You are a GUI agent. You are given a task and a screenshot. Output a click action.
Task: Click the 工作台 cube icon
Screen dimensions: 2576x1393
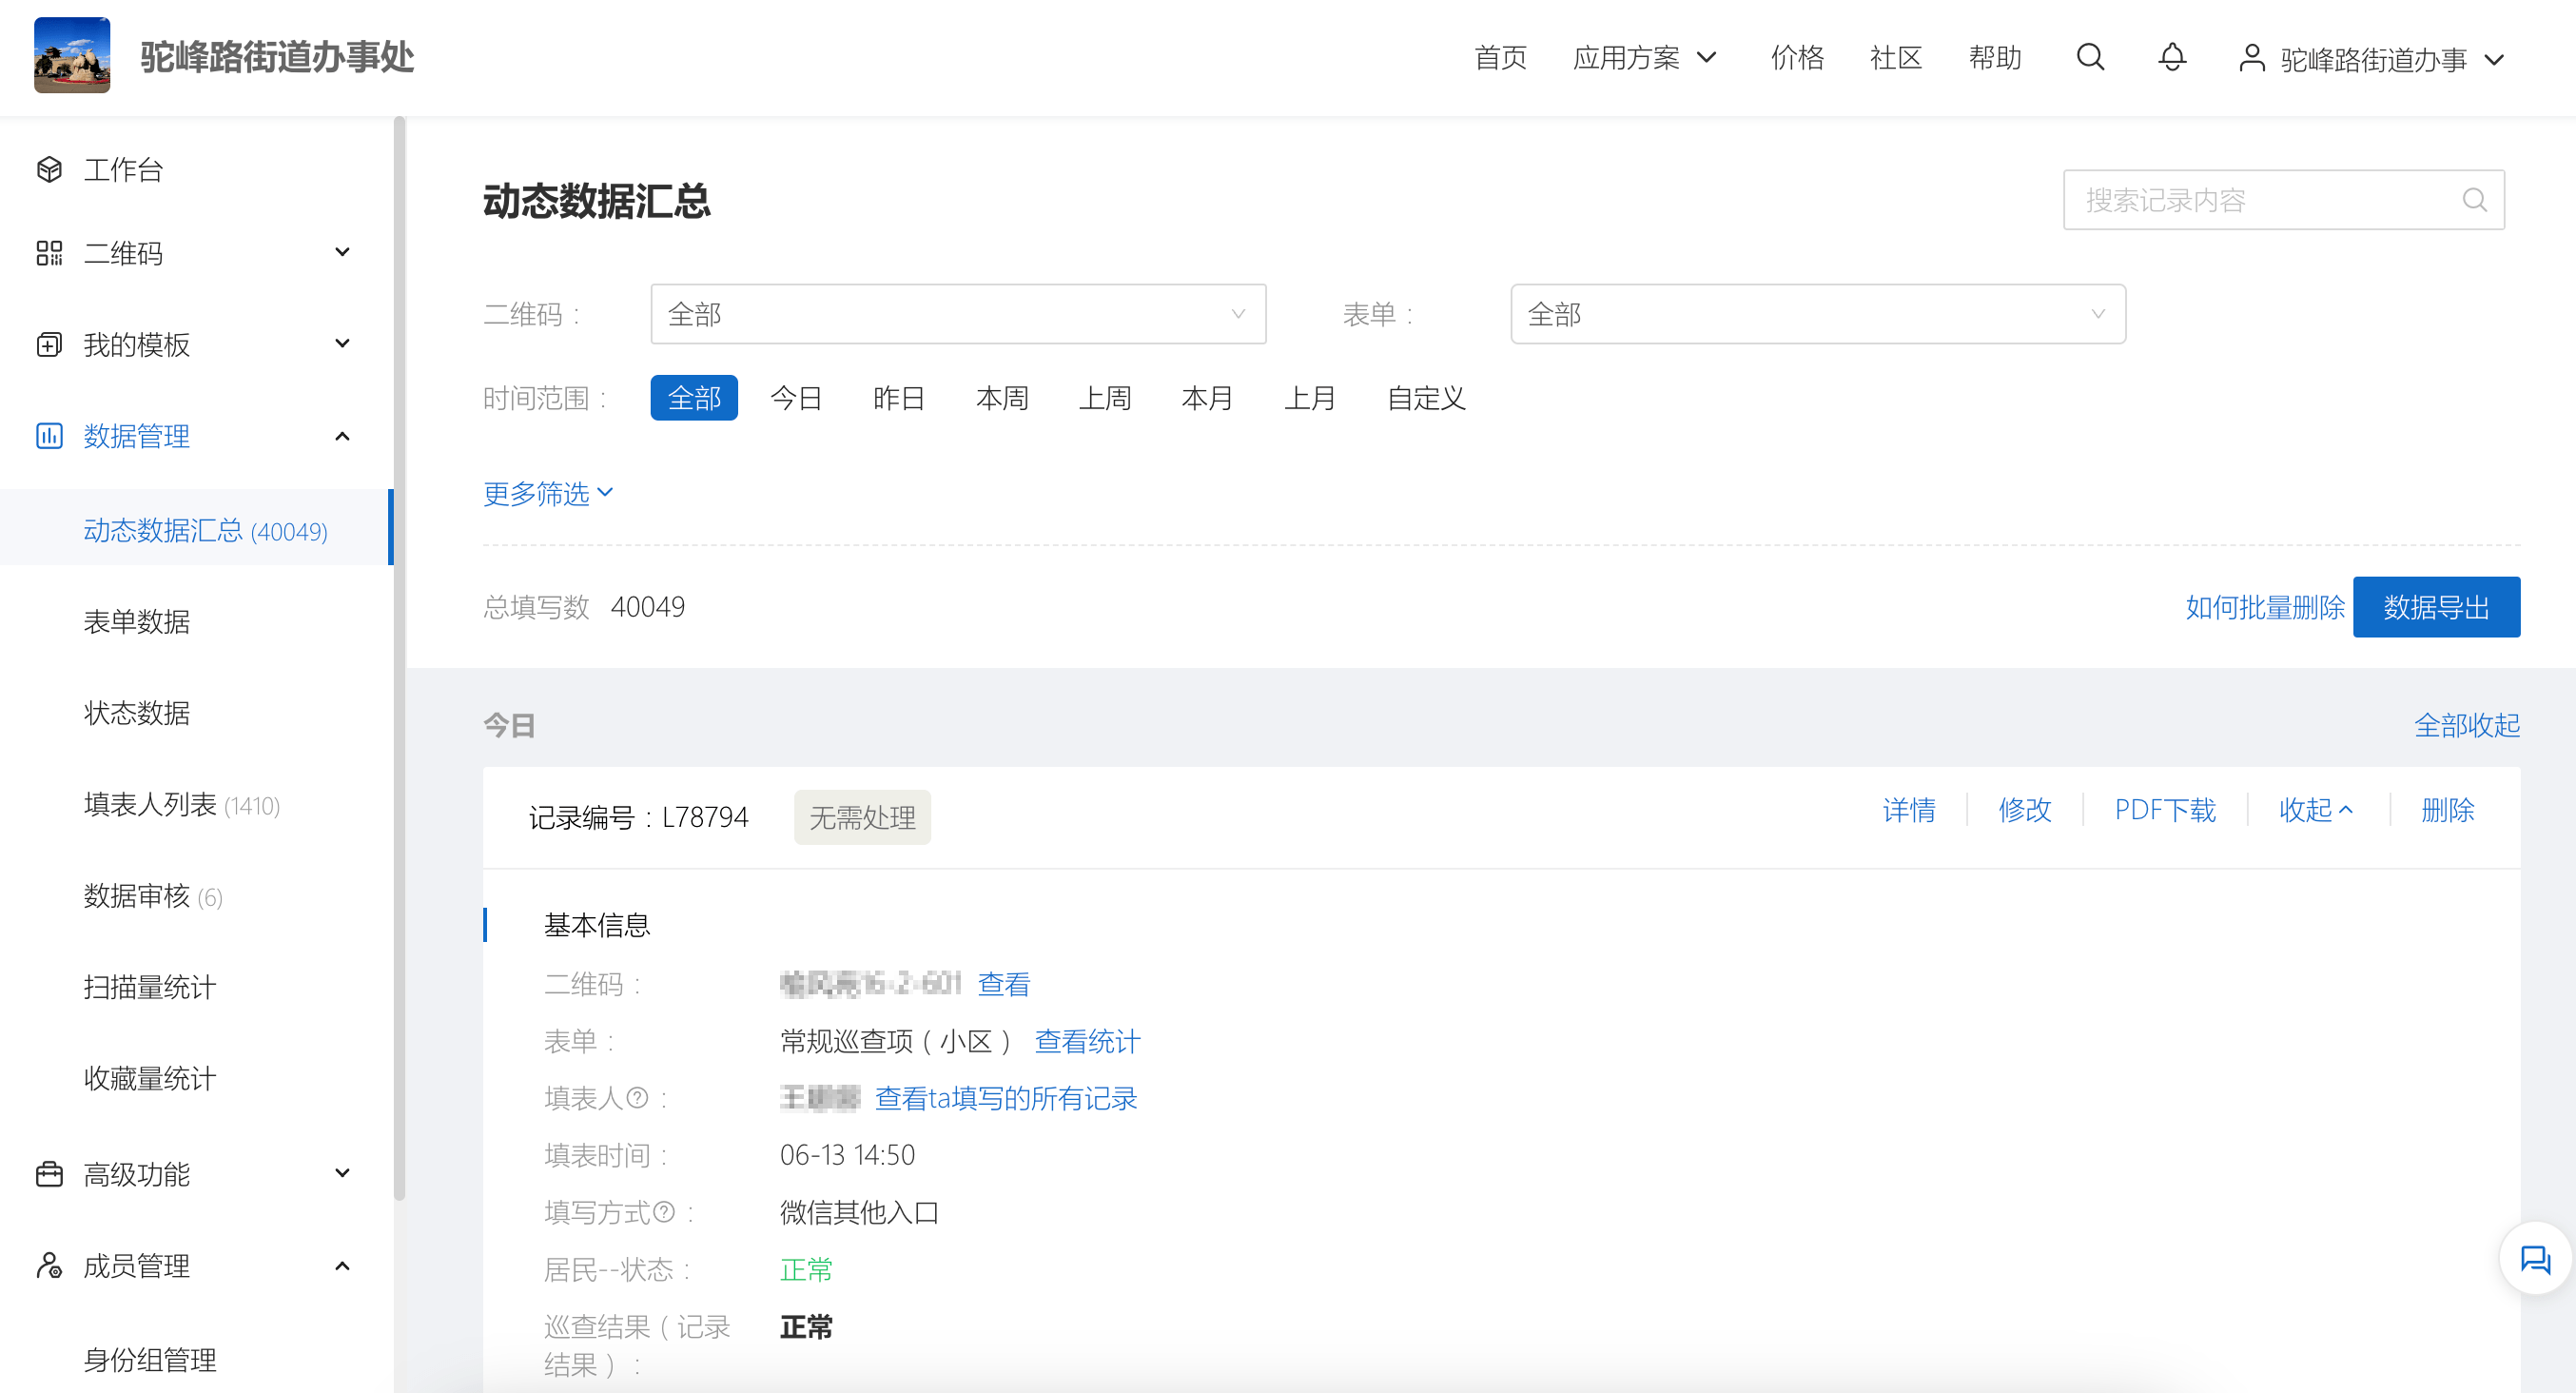click(x=49, y=169)
